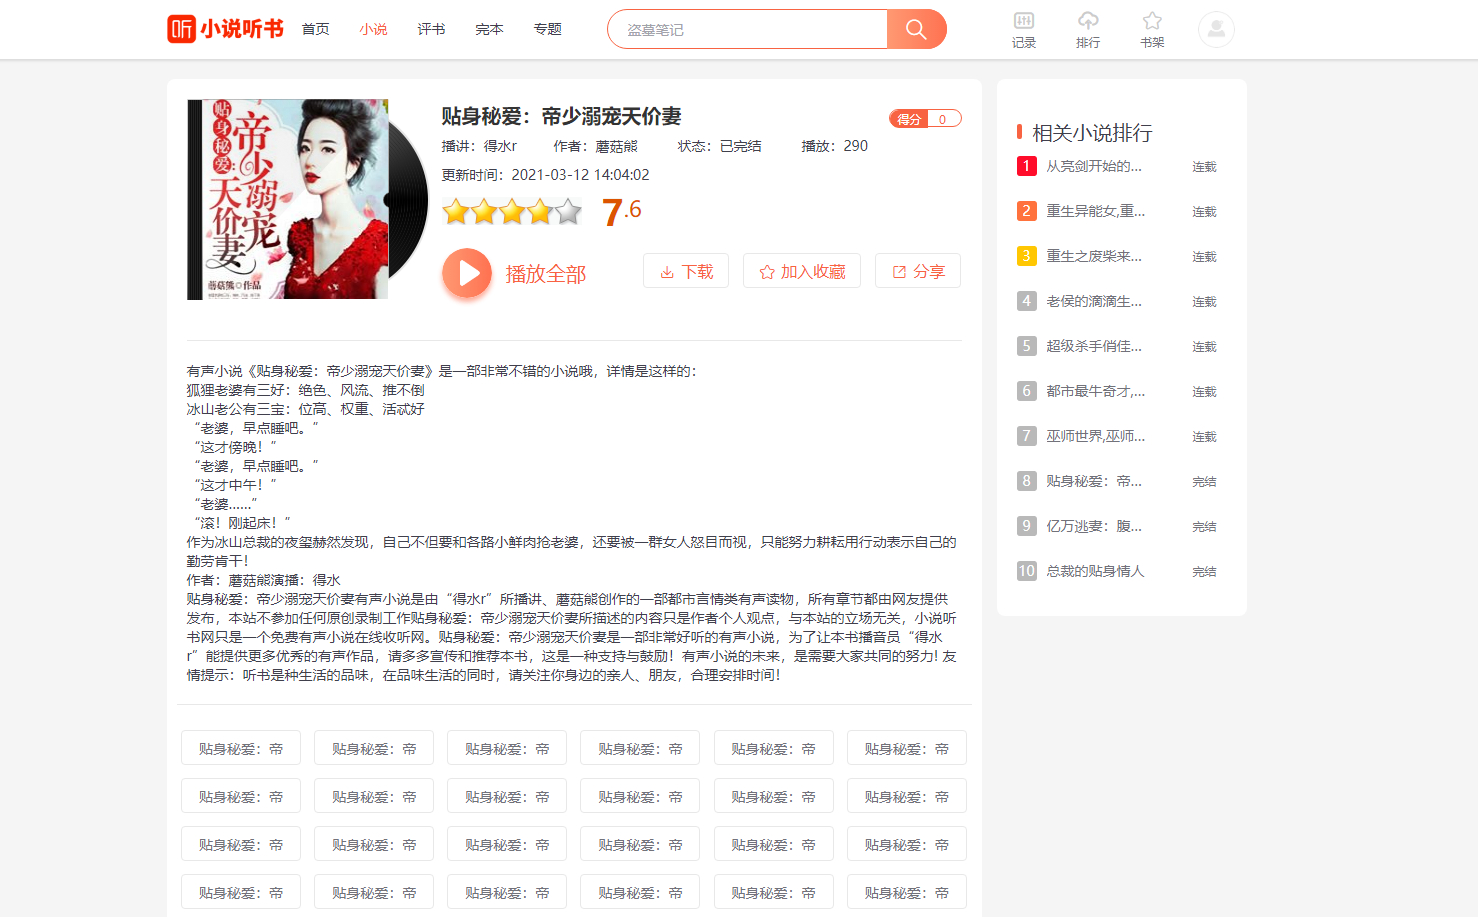Click the orange number 2 rank badge

[x=1026, y=211]
